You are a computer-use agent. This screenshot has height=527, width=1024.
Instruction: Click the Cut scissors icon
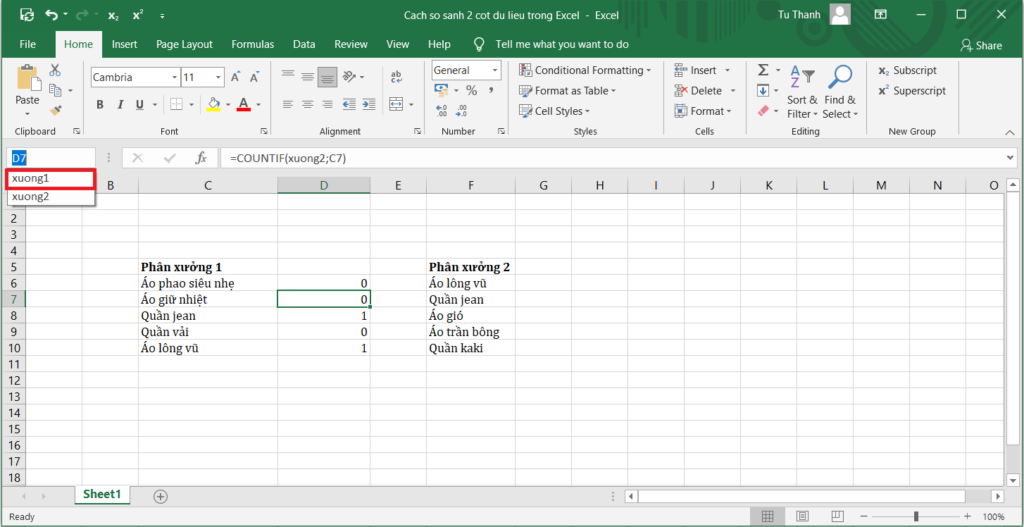coord(55,70)
